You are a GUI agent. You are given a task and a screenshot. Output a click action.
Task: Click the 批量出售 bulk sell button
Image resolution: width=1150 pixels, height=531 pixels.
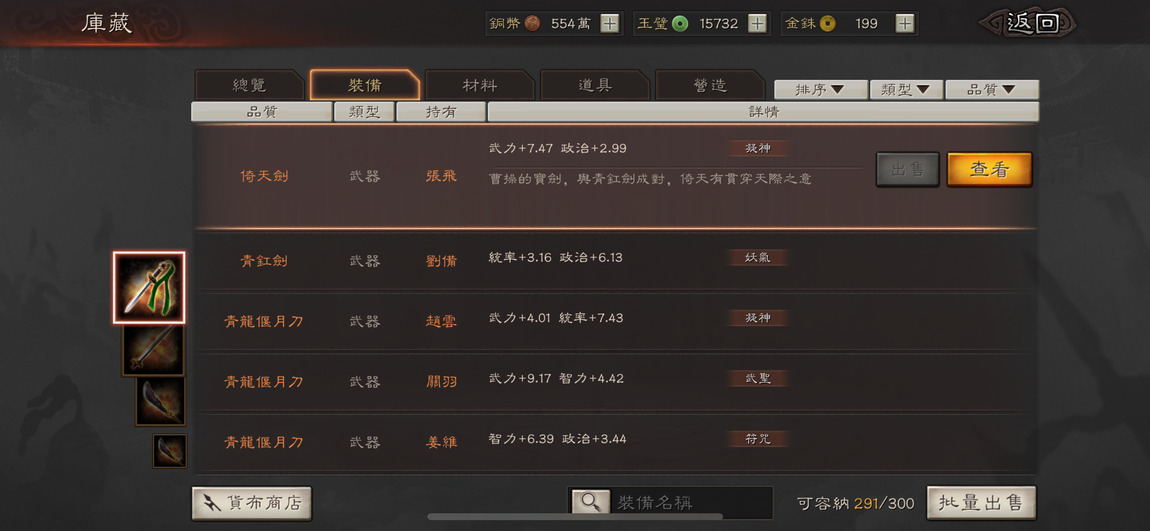[x=981, y=503]
